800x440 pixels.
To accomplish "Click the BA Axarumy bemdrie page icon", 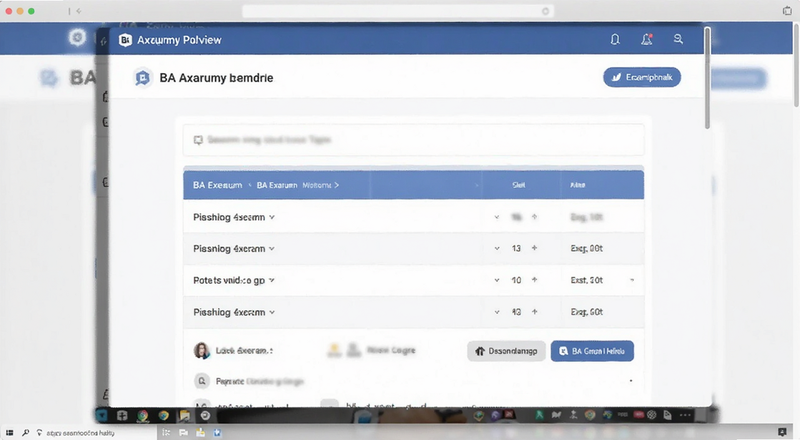I will pyautogui.click(x=142, y=78).
